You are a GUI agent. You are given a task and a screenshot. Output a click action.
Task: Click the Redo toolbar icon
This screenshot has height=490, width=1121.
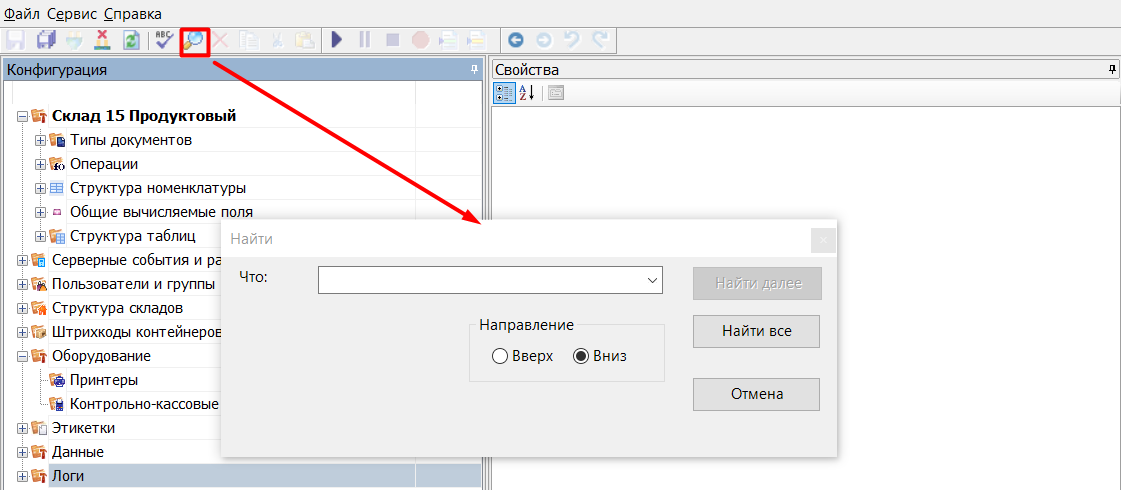pos(601,40)
